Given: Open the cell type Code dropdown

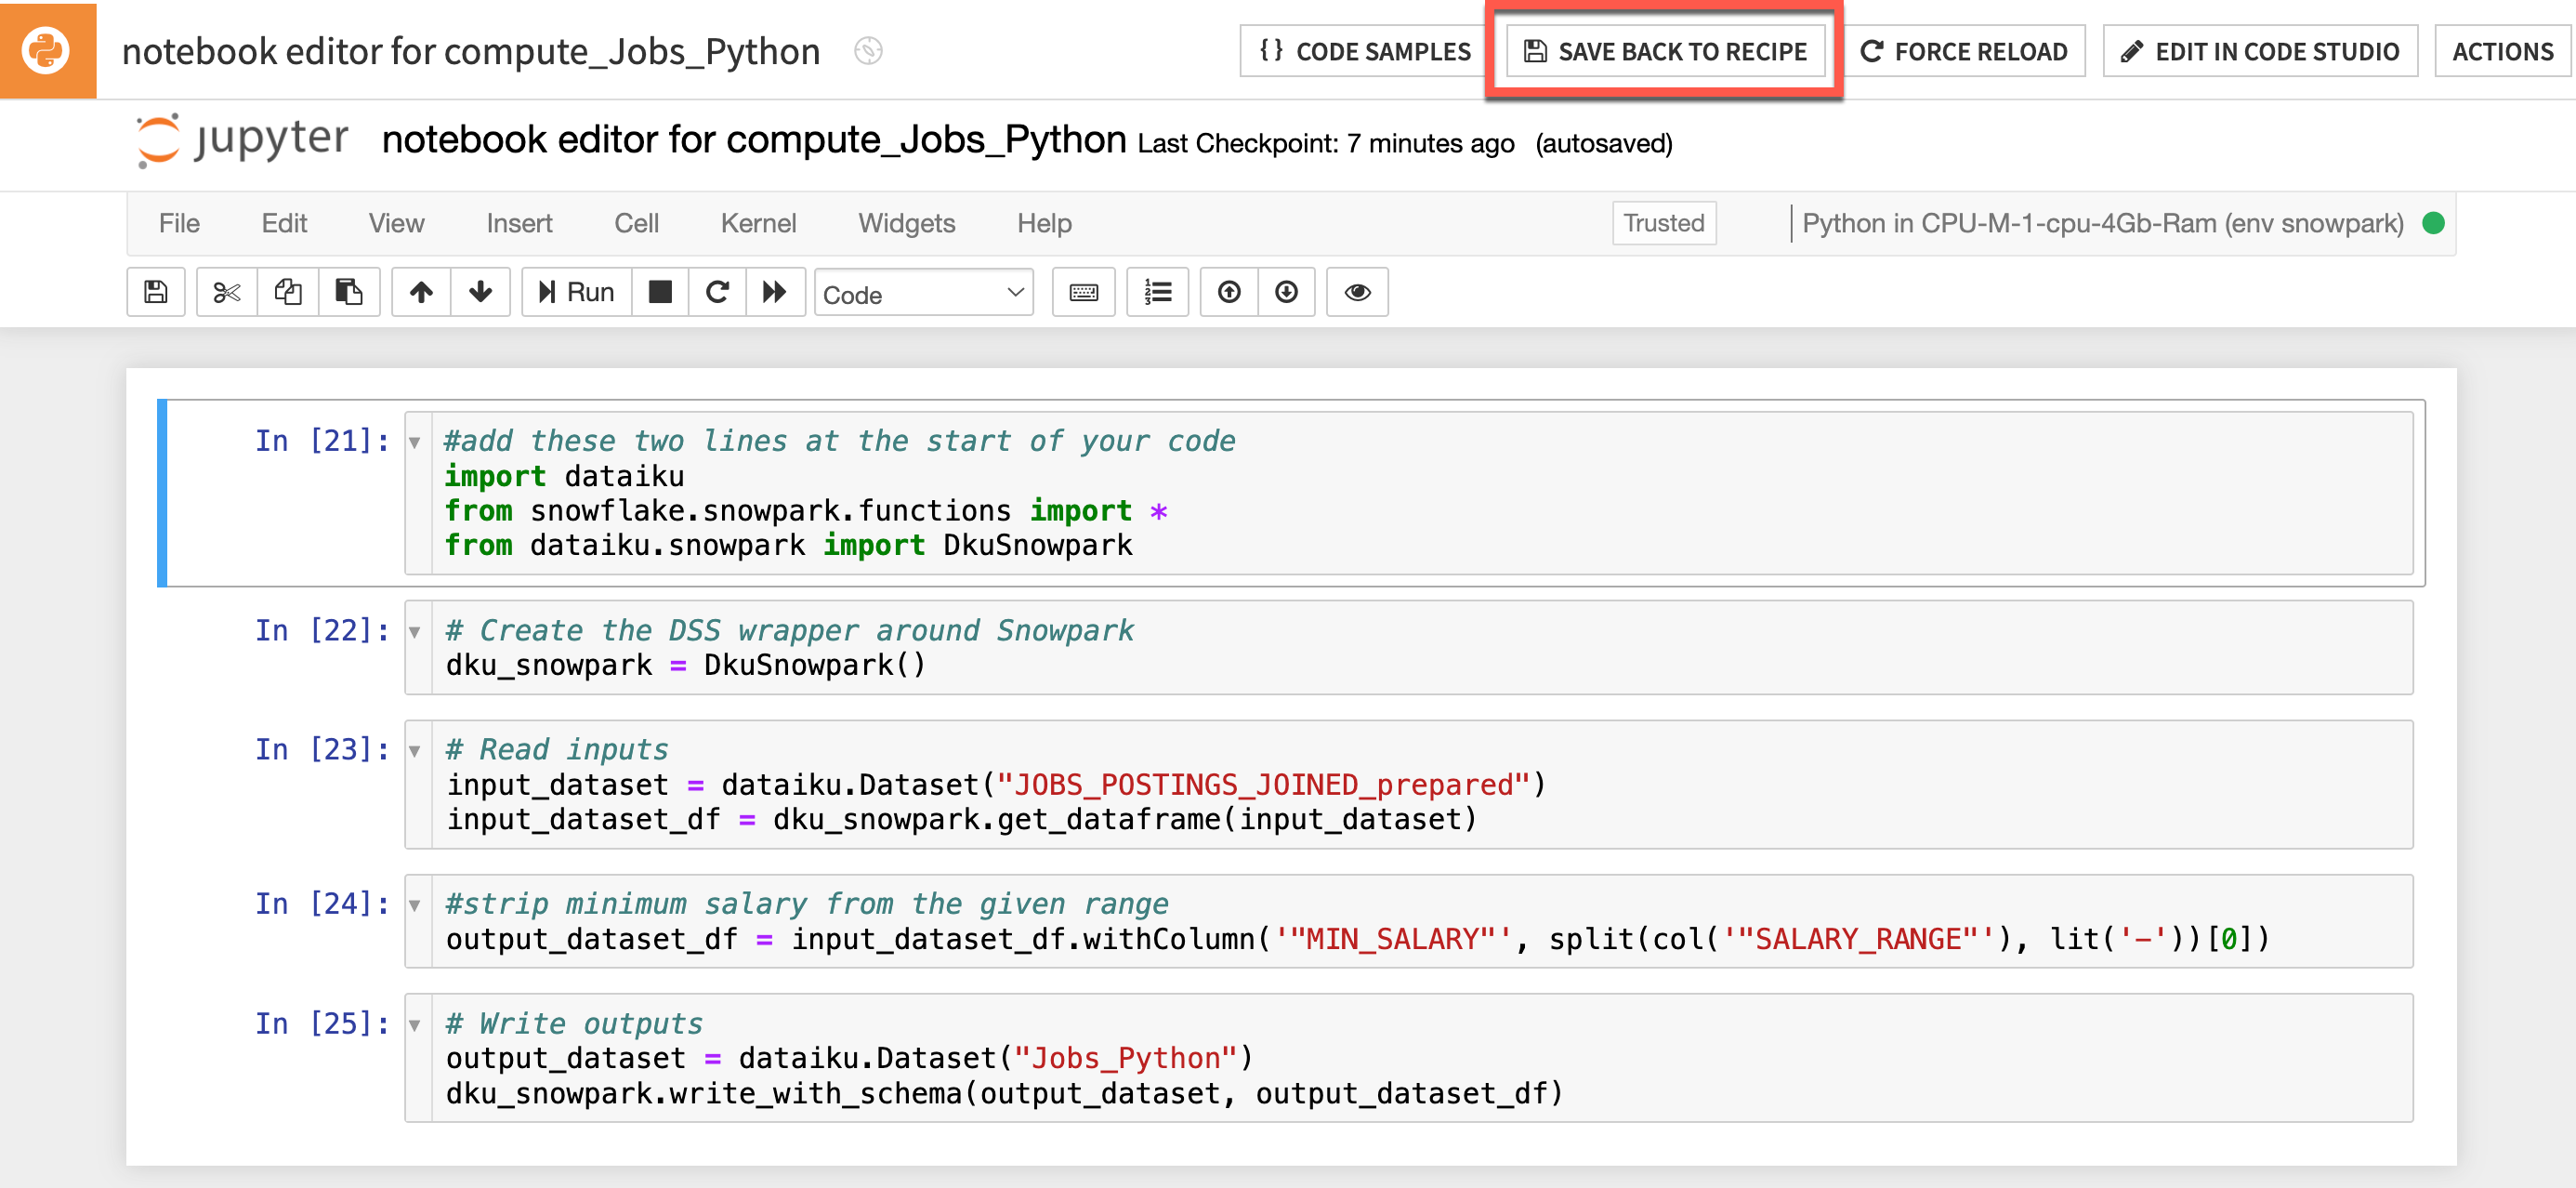Looking at the screenshot, I should click(922, 294).
